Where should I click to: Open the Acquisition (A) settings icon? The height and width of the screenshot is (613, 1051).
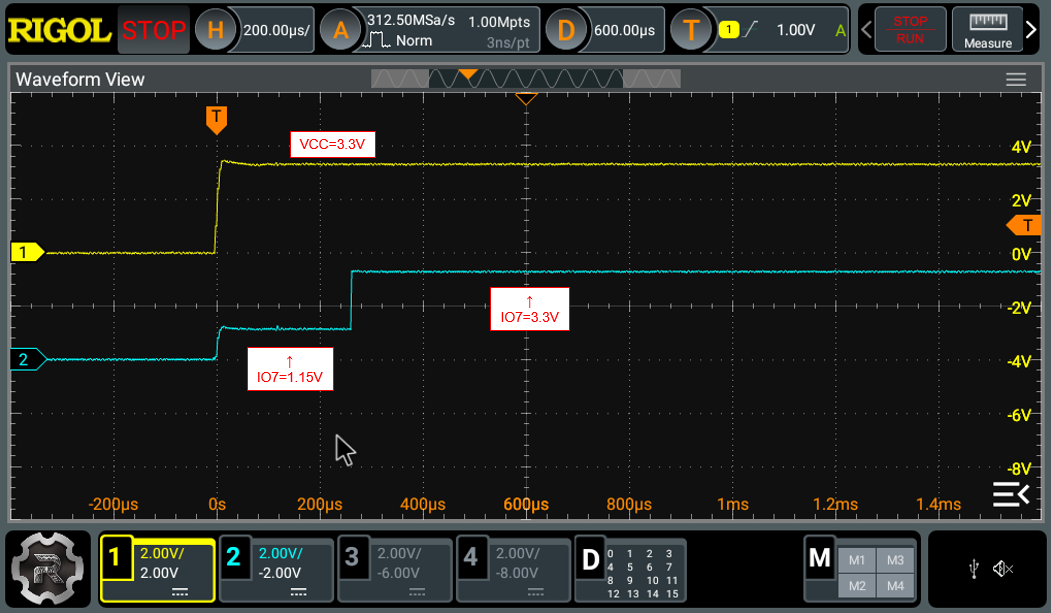(x=341, y=30)
